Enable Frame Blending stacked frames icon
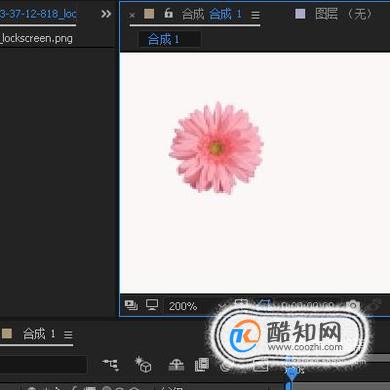This screenshot has height=390, width=390. coord(202,365)
